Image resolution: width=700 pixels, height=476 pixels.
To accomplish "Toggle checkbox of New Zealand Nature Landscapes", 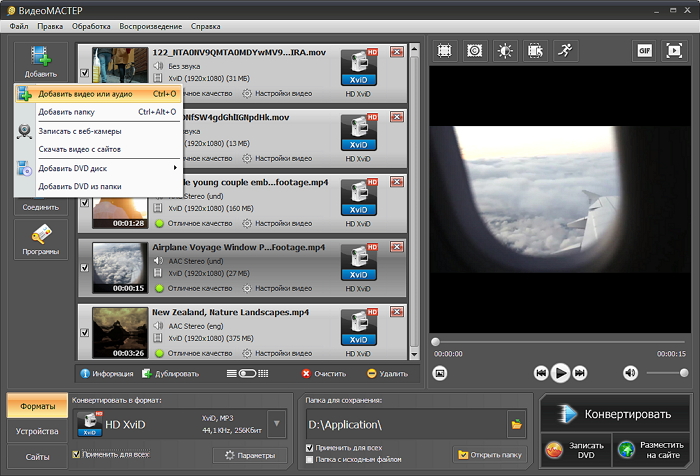I will [85, 333].
